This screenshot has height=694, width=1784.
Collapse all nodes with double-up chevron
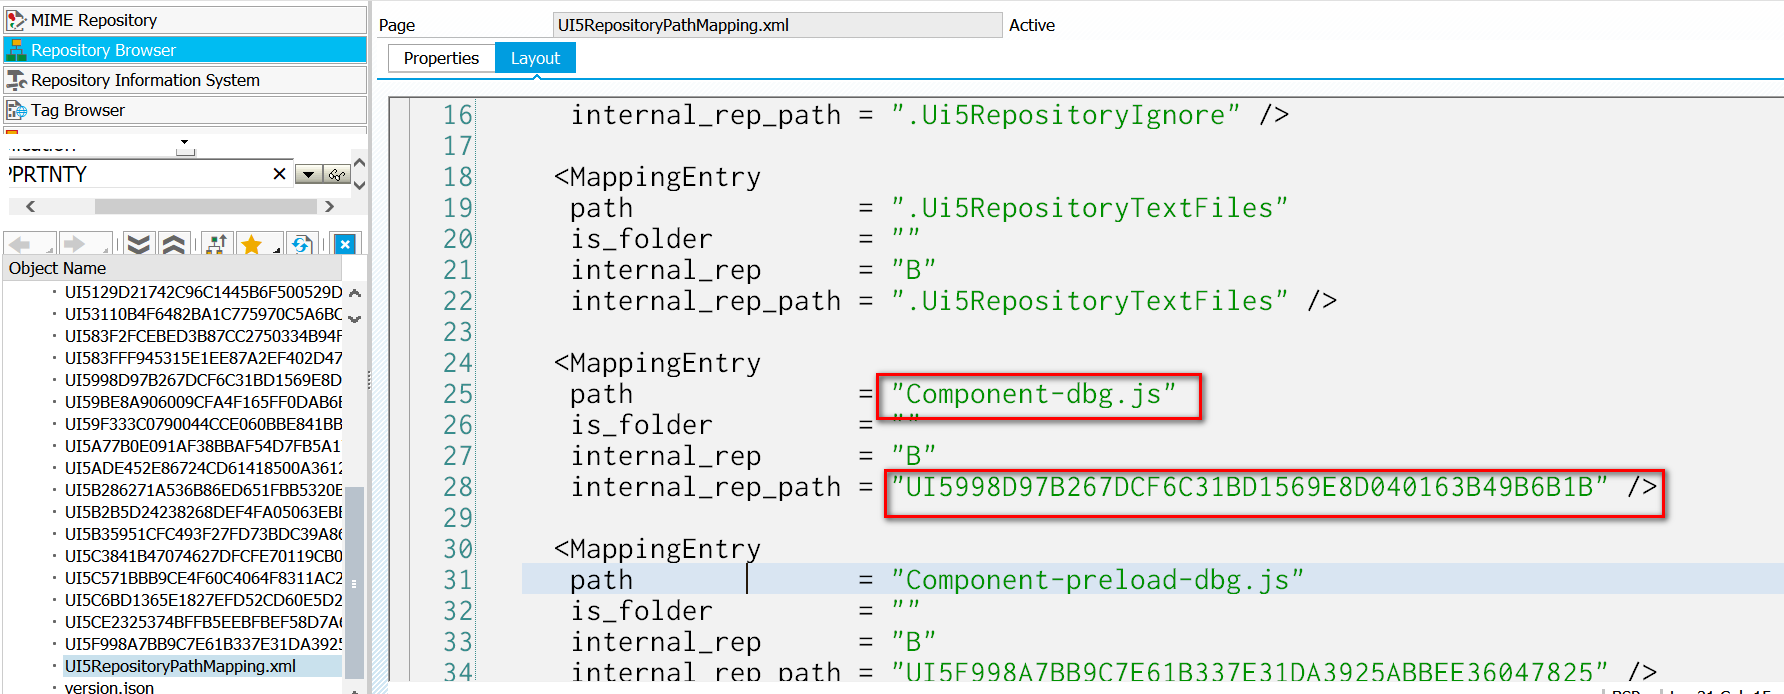coord(174,244)
